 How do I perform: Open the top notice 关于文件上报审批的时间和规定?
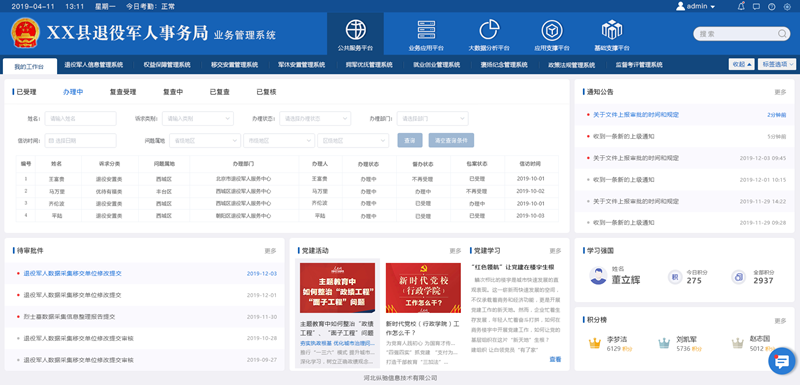coord(636,115)
